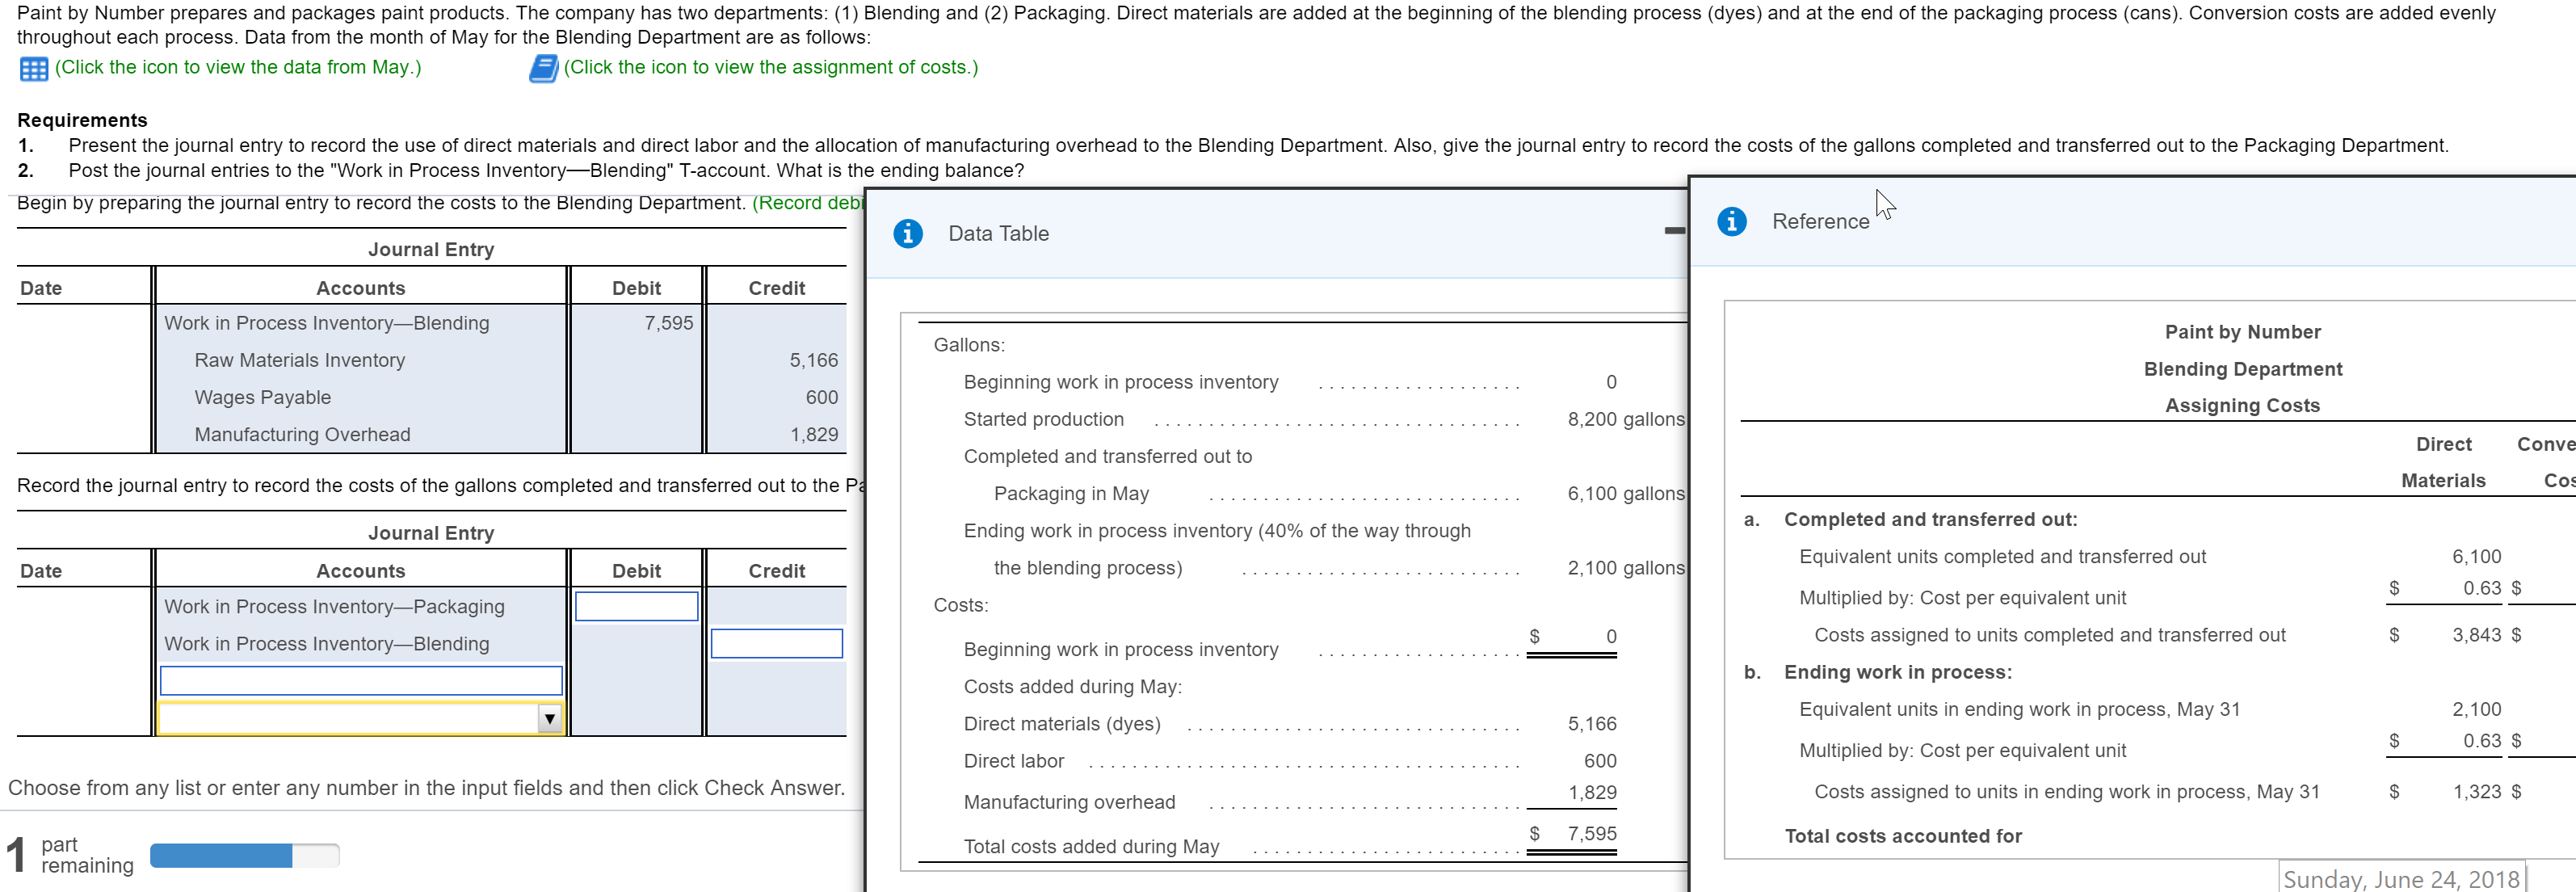Click the link to view the assignment of costs
The width and height of the screenshot is (2576, 892).
[x=770, y=67]
